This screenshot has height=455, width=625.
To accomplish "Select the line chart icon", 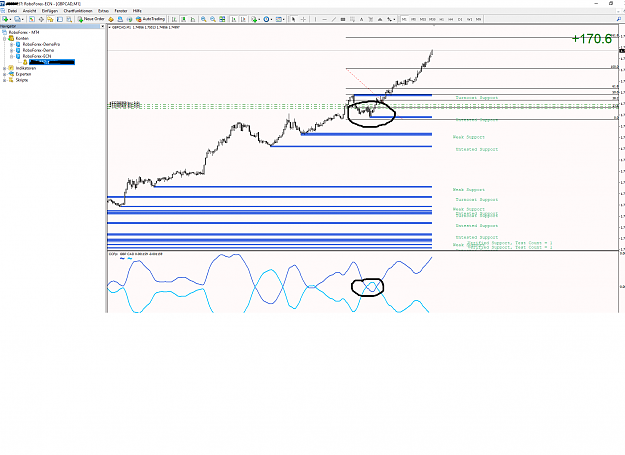I will pyautogui.click(x=193, y=19).
